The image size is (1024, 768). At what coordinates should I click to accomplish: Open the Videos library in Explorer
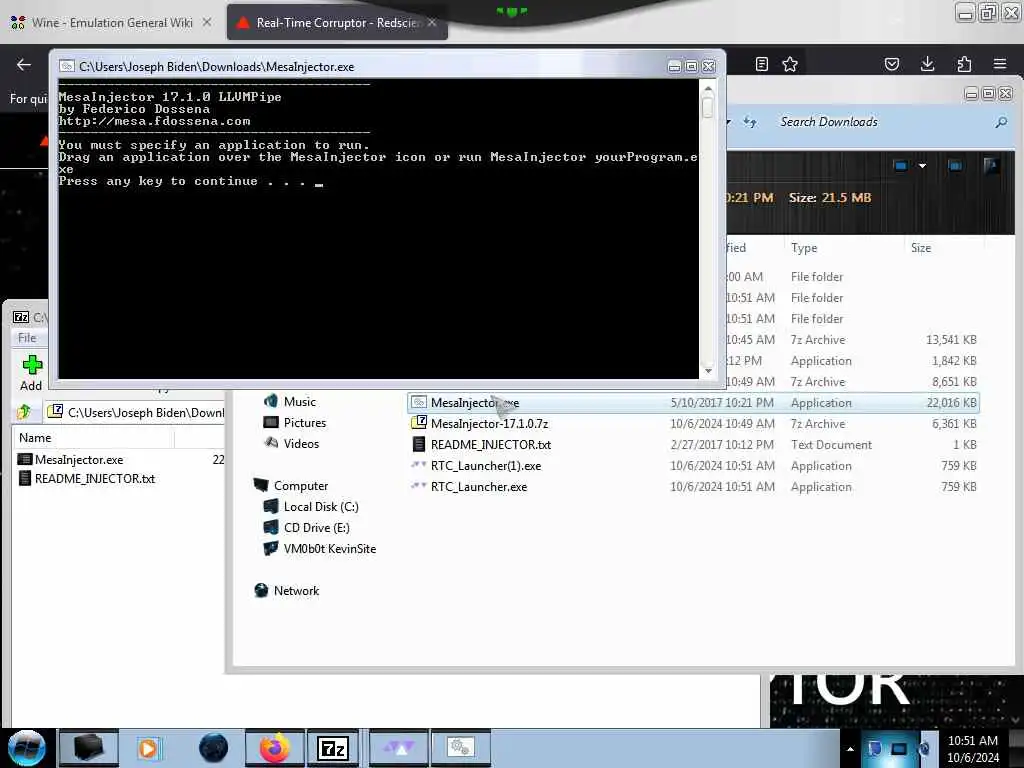coord(292,443)
